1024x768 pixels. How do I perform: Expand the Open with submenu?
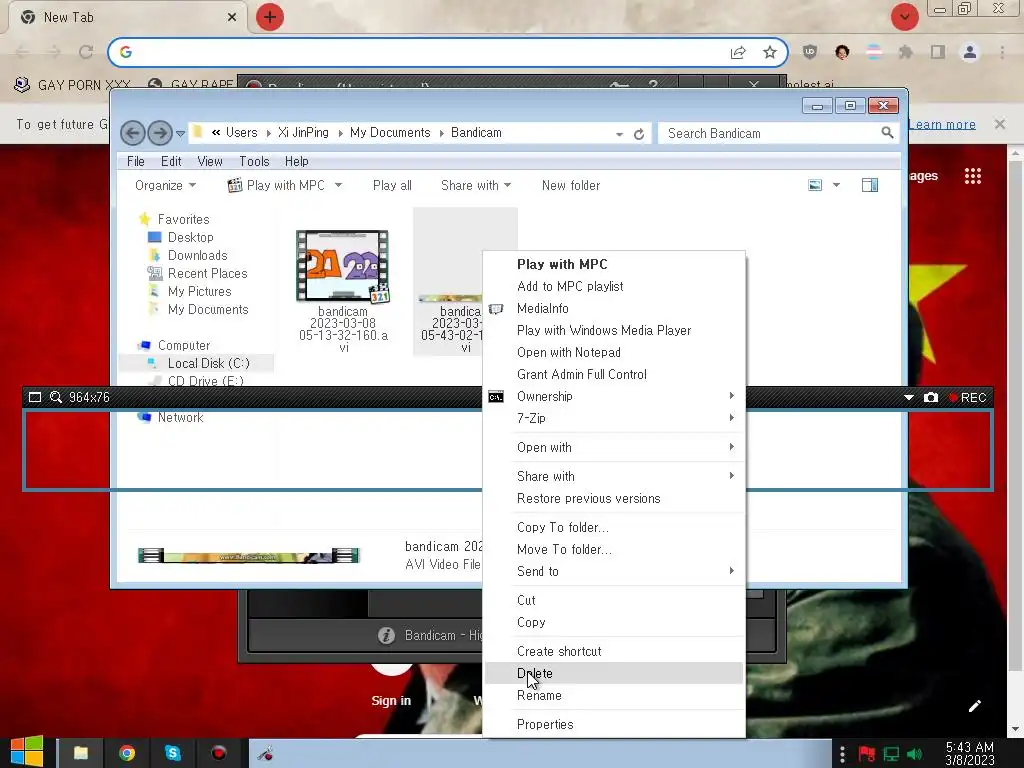pyautogui.click(x=614, y=447)
